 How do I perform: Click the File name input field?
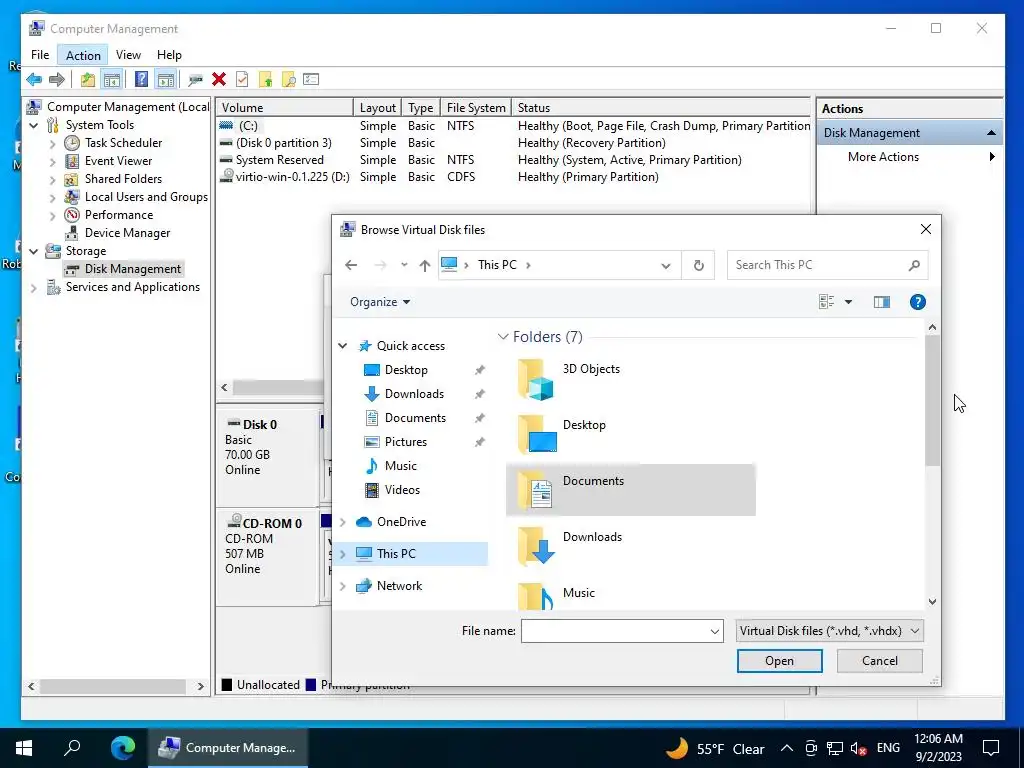pos(622,631)
